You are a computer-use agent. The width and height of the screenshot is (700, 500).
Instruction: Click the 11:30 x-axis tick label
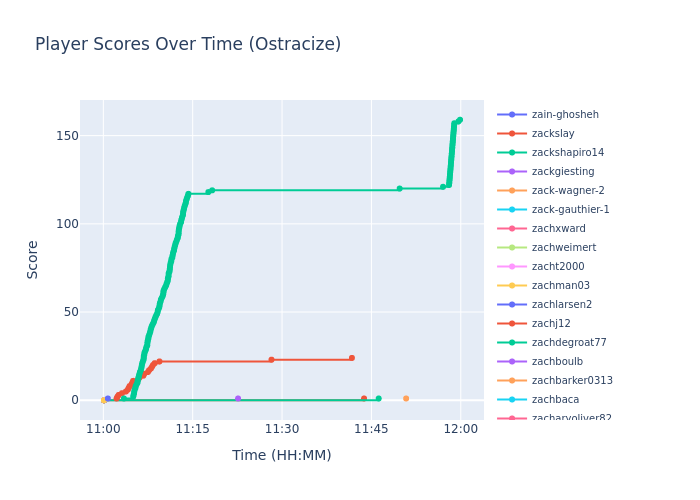pyautogui.click(x=282, y=429)
